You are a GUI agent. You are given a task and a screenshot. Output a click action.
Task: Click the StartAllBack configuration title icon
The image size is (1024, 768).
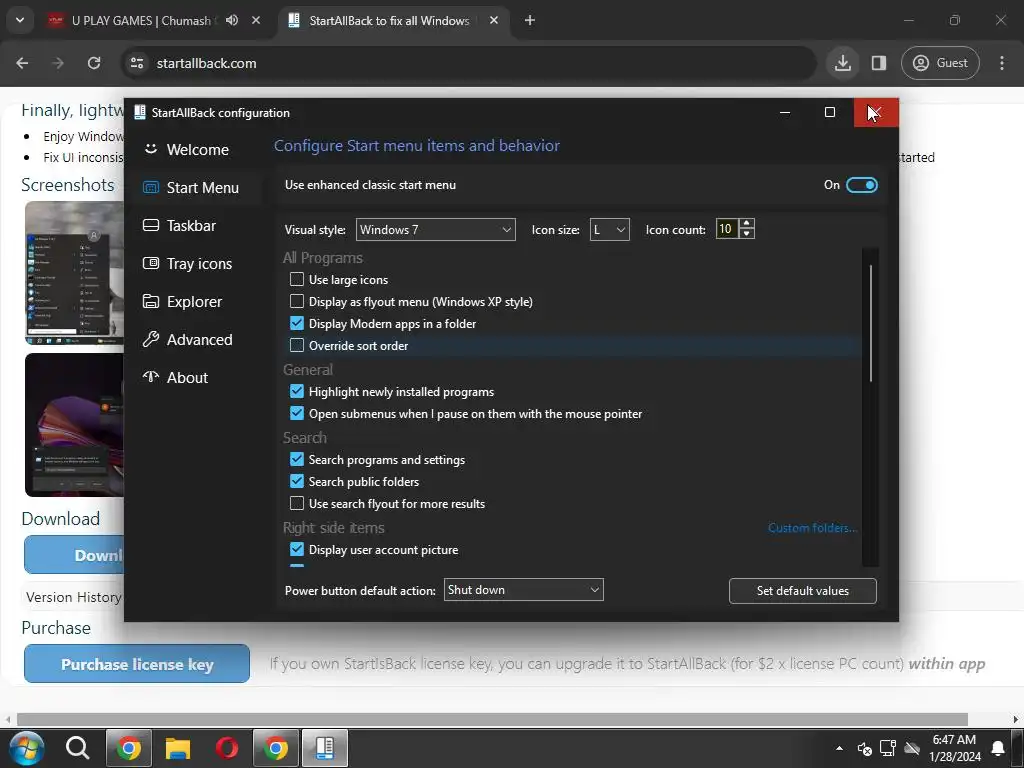coord(139,112)
